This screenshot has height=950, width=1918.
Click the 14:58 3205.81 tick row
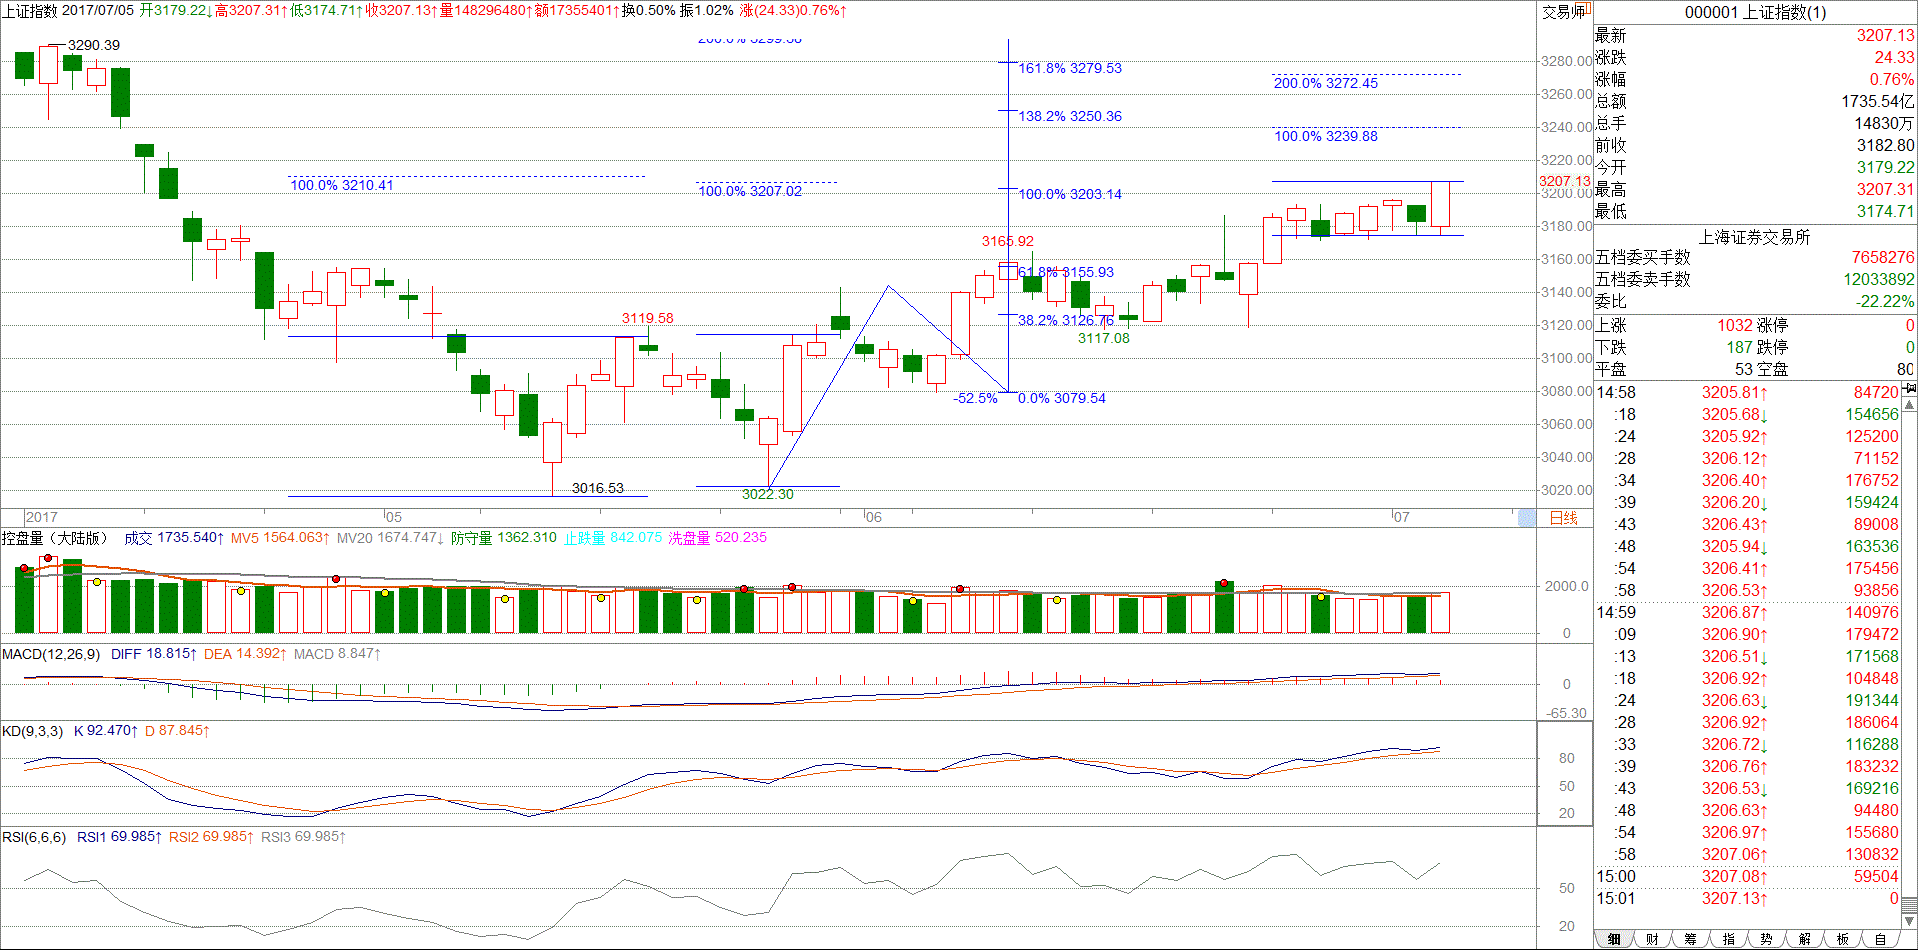1748,392
